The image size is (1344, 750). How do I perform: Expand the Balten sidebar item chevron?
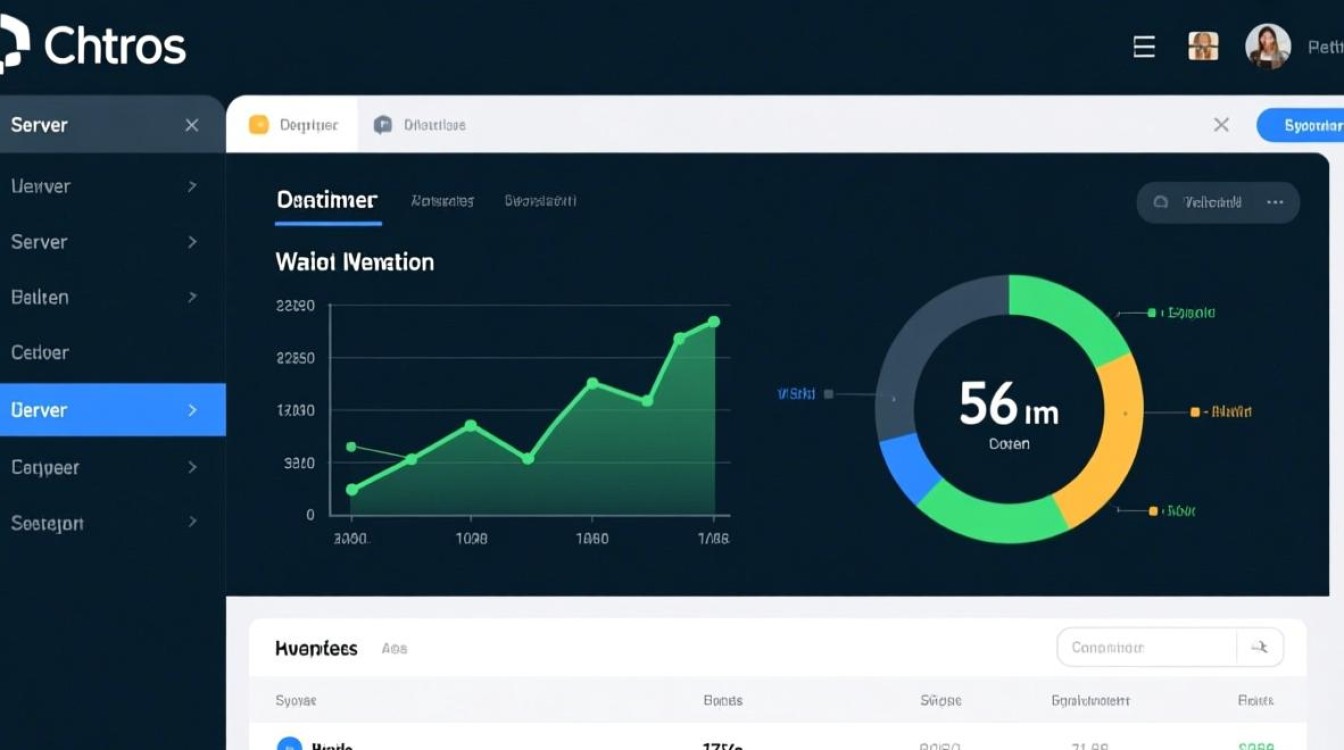(x=192, y=297)
